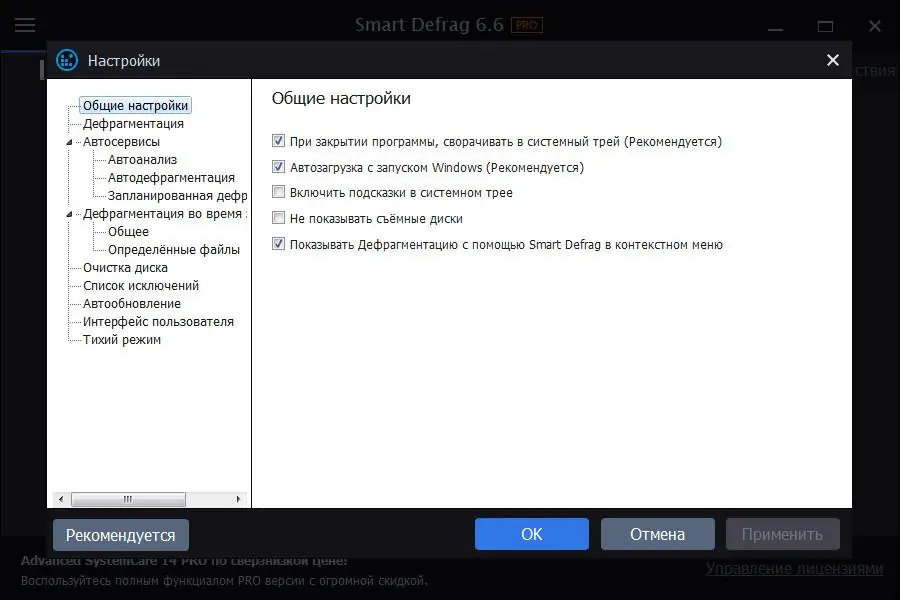Enable hiding removable disks

(278, 217)
